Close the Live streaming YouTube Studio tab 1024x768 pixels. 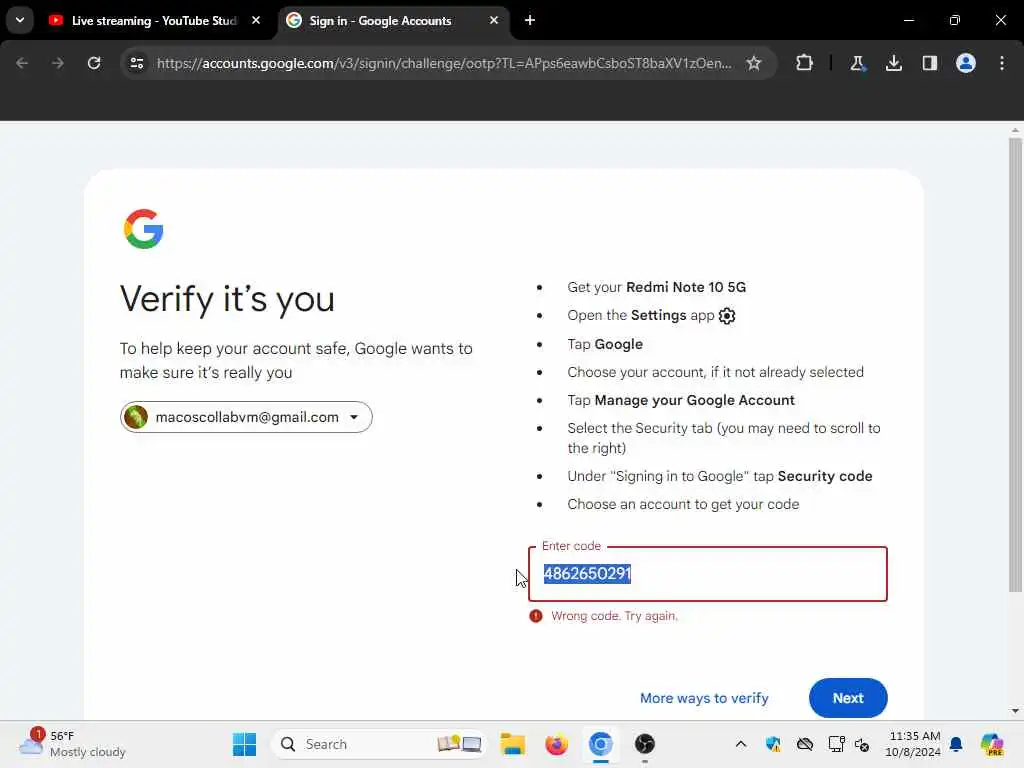[256, 20]
